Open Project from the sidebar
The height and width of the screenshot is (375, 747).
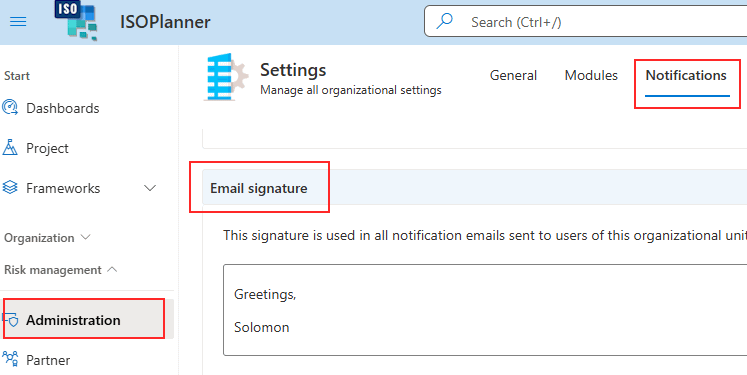coord(47,148)
